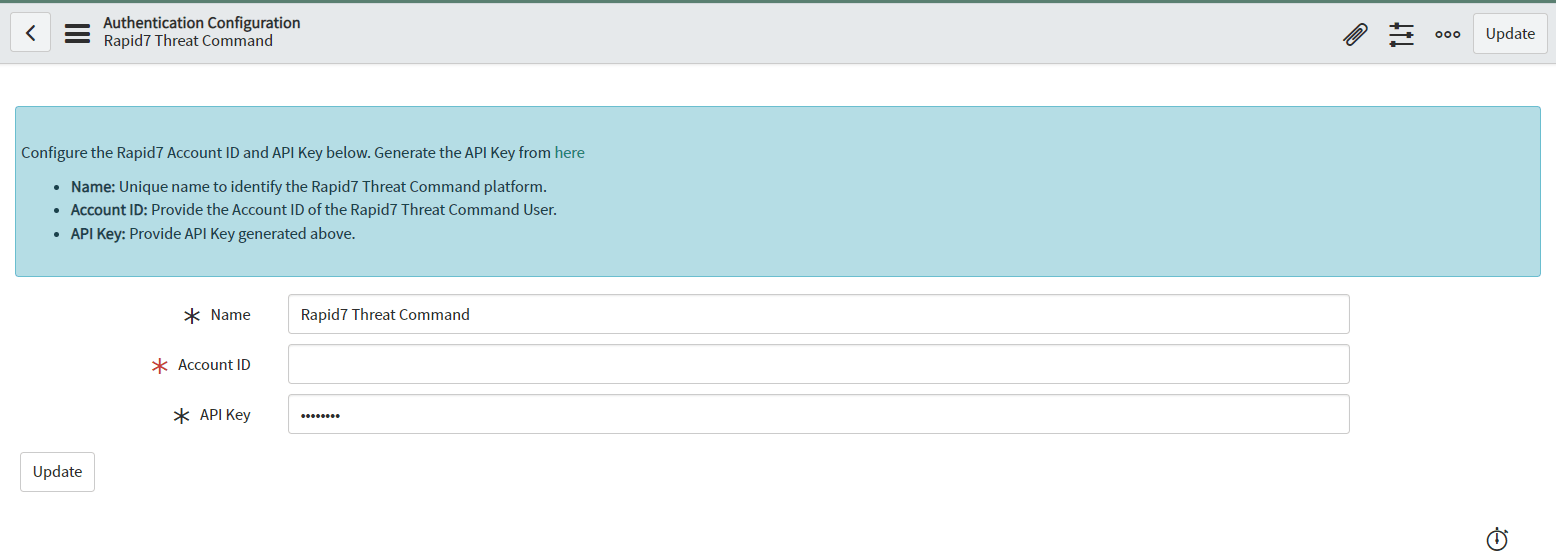The width and height of the screenshot is (1556, 551).
Task: Click the response time stopwatch icon
Action: [1496, 538]
